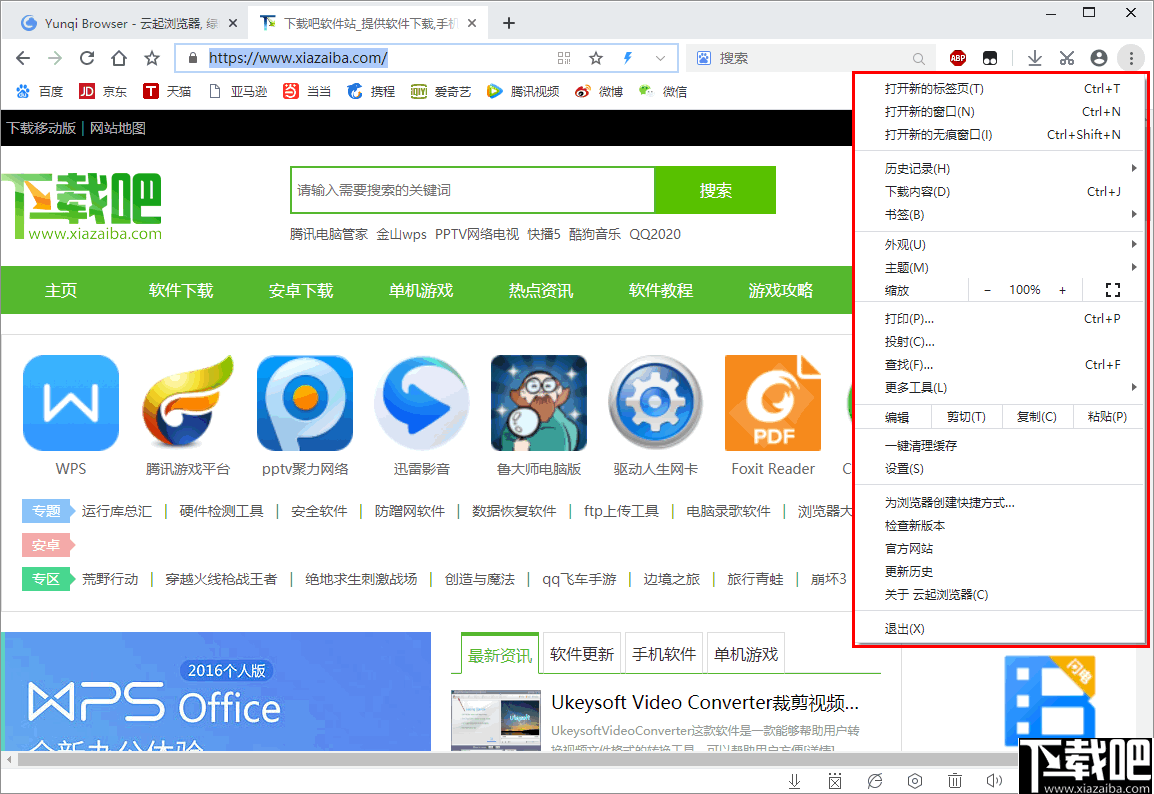Click the settings gear in the status bar
The image size is (1154, 794).
click(914, 780)
